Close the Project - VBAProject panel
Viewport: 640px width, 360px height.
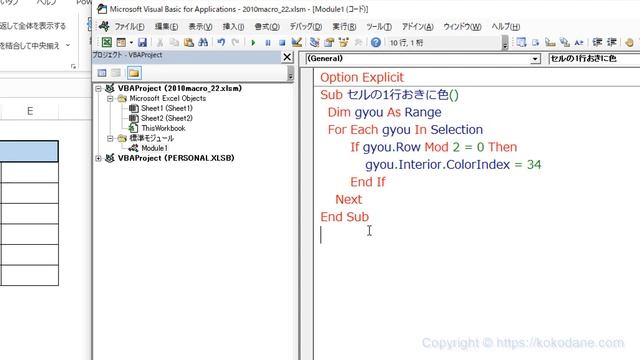coord(287,57)
